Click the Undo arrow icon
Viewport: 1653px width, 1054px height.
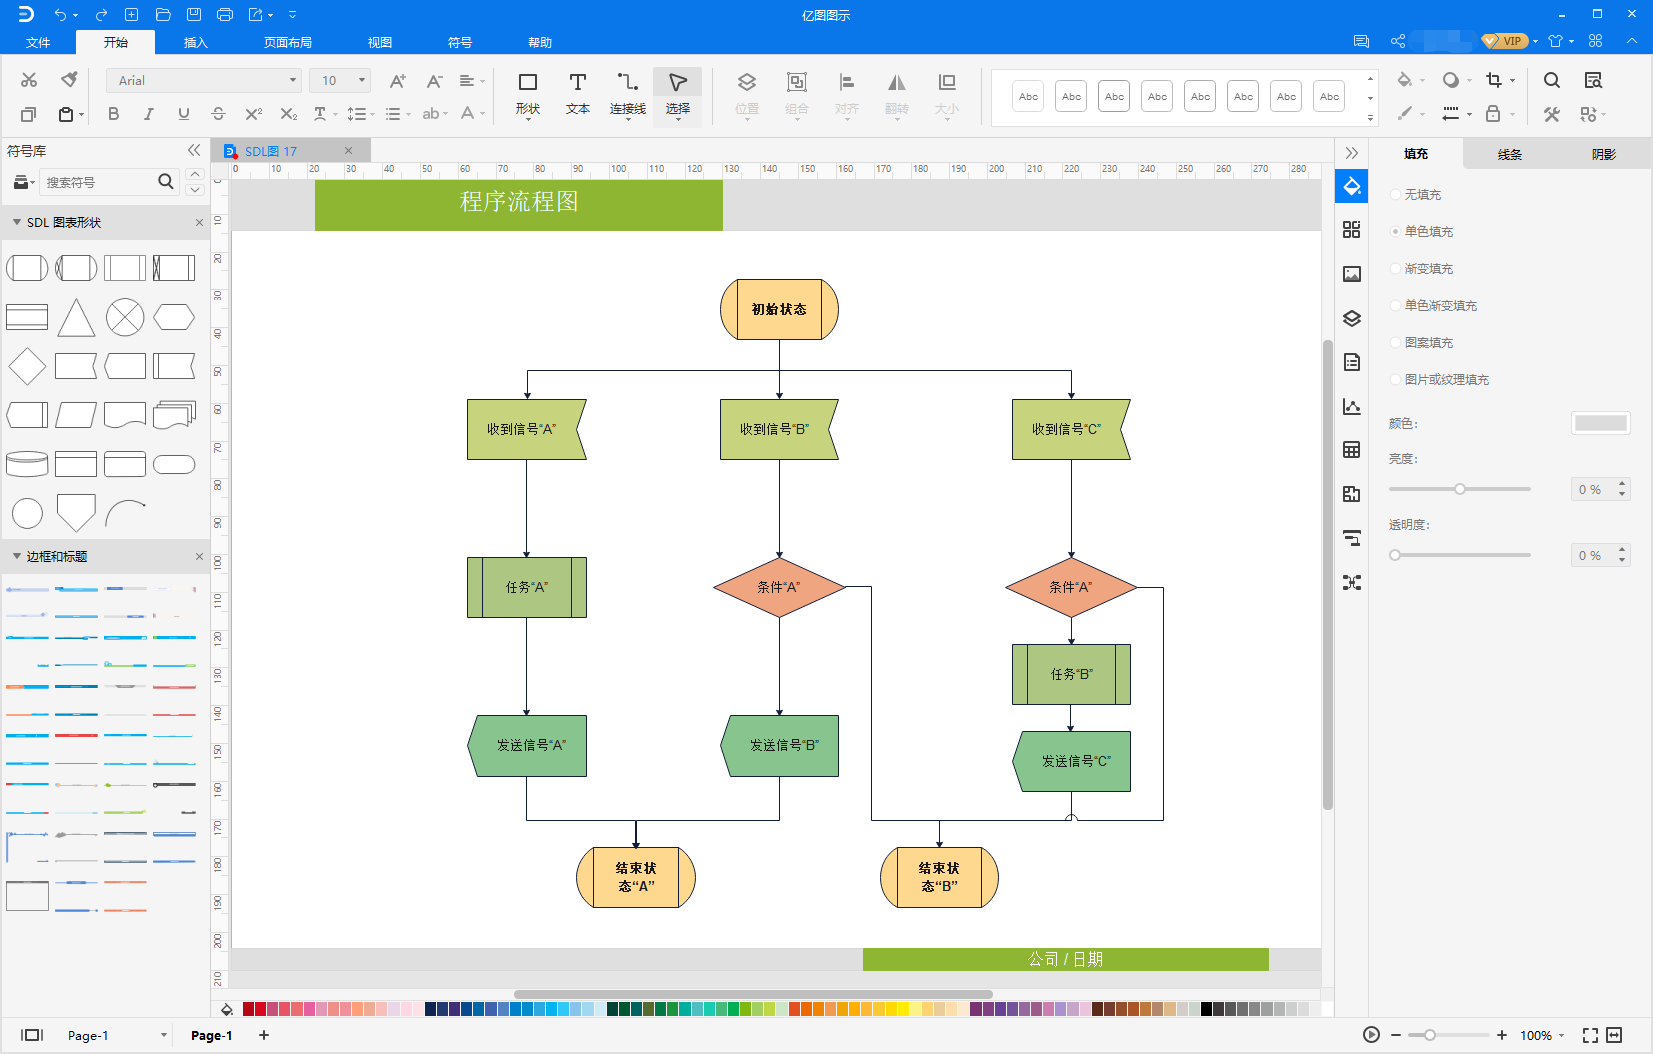(61, 14)
